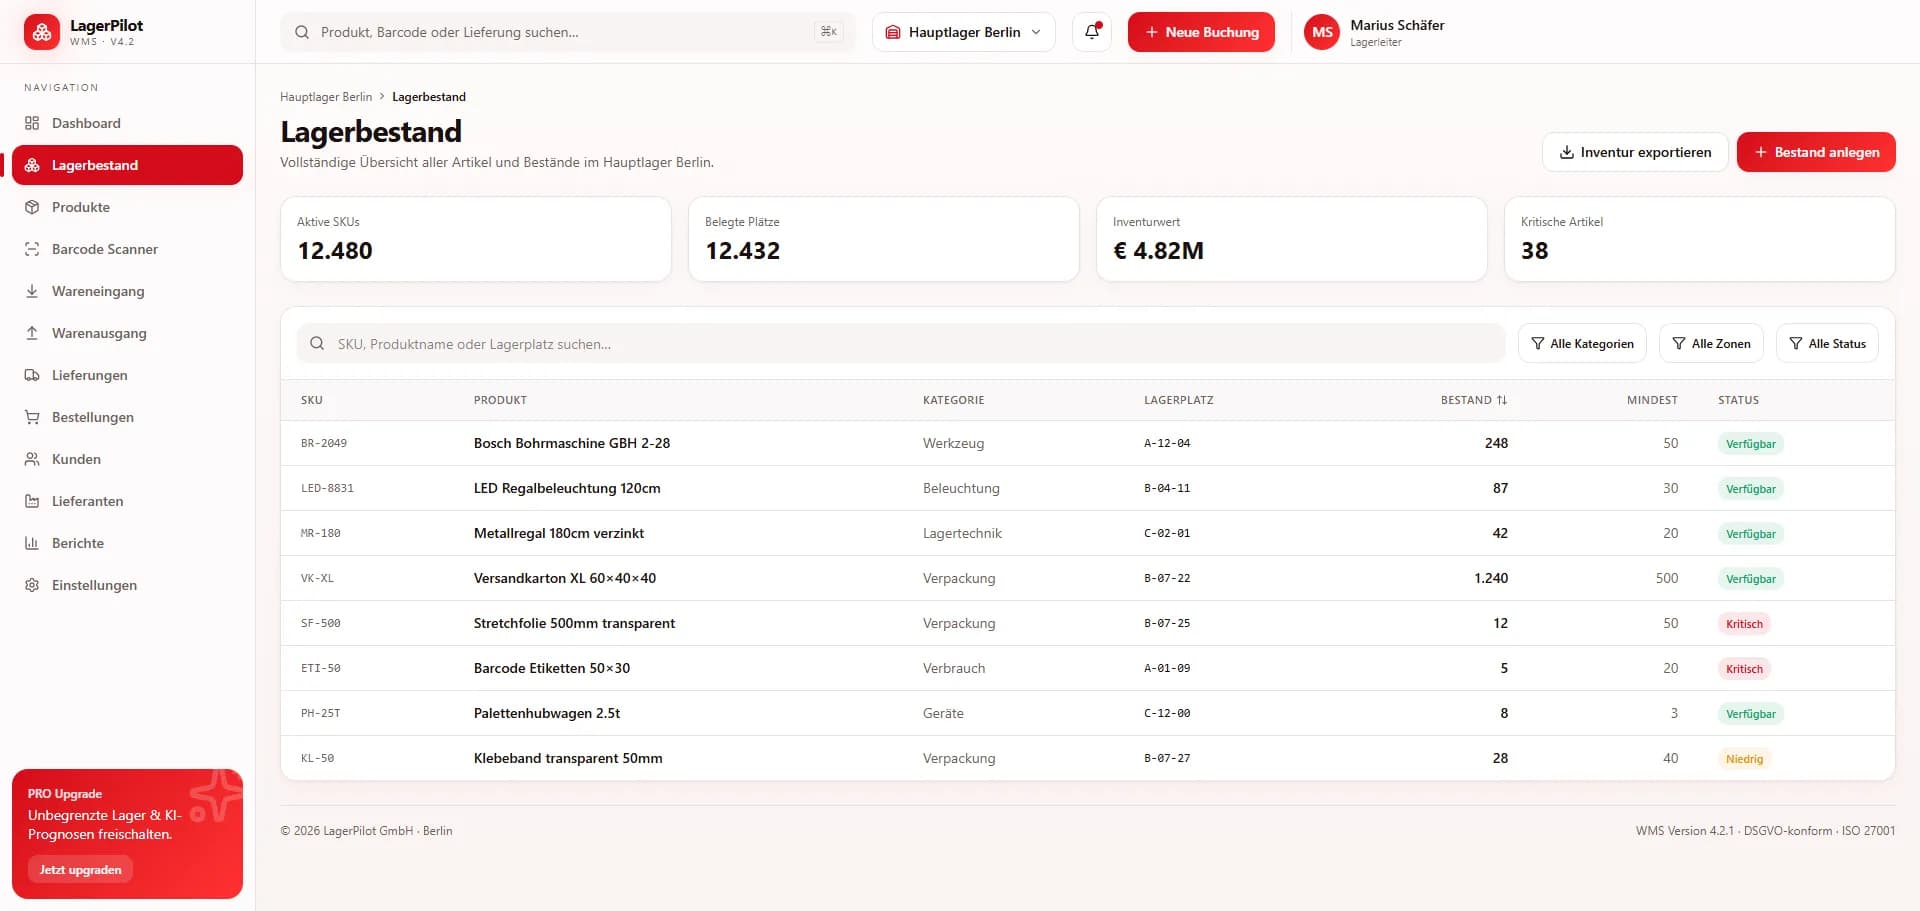Focus the global product and barcode search field

[568, 32]
